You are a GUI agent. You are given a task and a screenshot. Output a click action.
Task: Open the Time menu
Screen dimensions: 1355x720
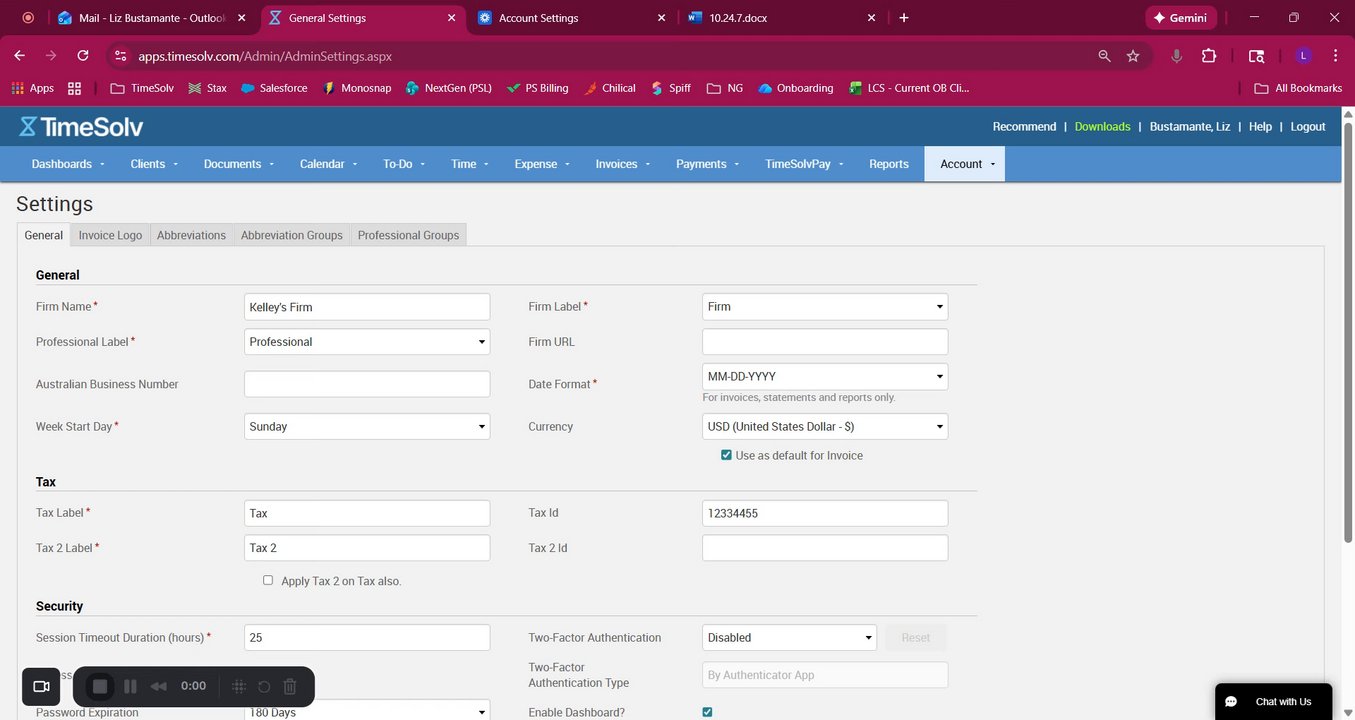point(470,164)
